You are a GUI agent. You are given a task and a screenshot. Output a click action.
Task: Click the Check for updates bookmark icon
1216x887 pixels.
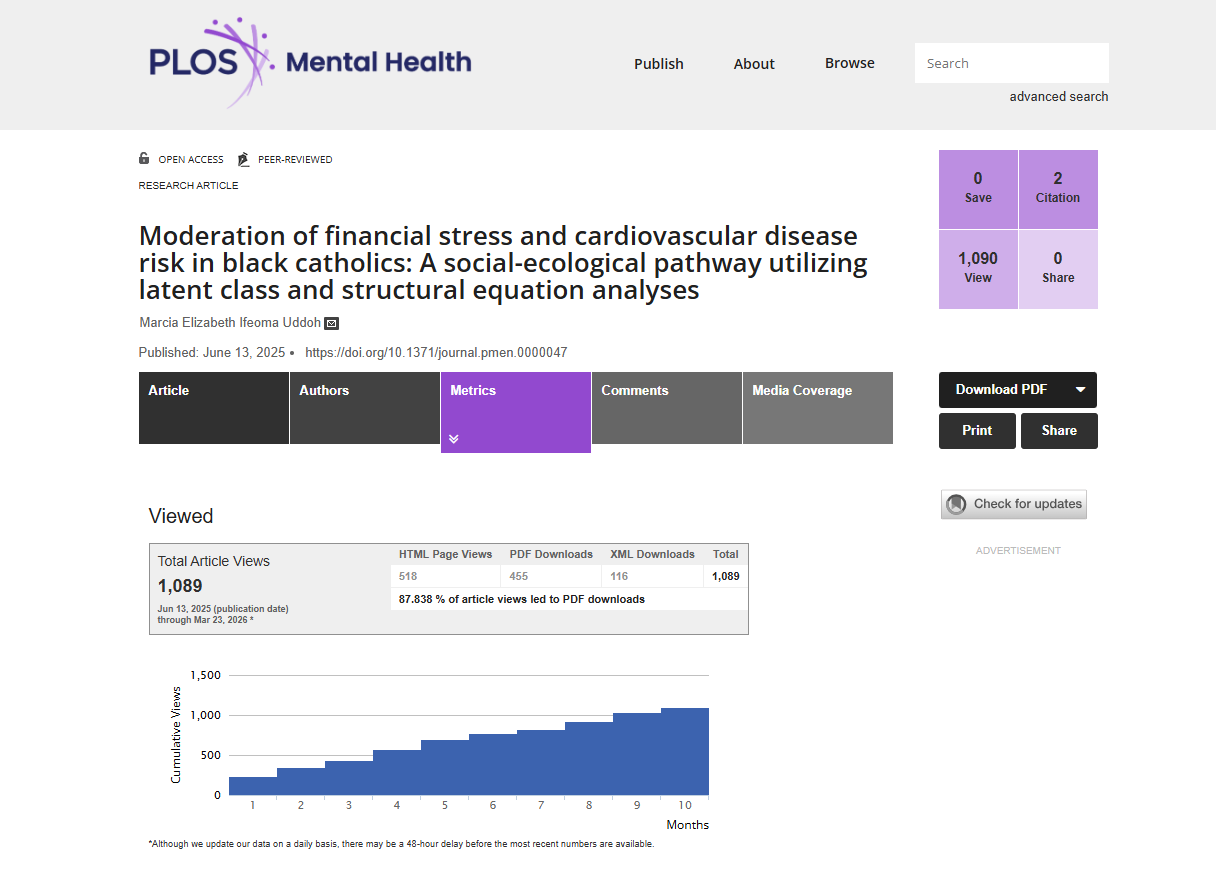tap(957, 504)
